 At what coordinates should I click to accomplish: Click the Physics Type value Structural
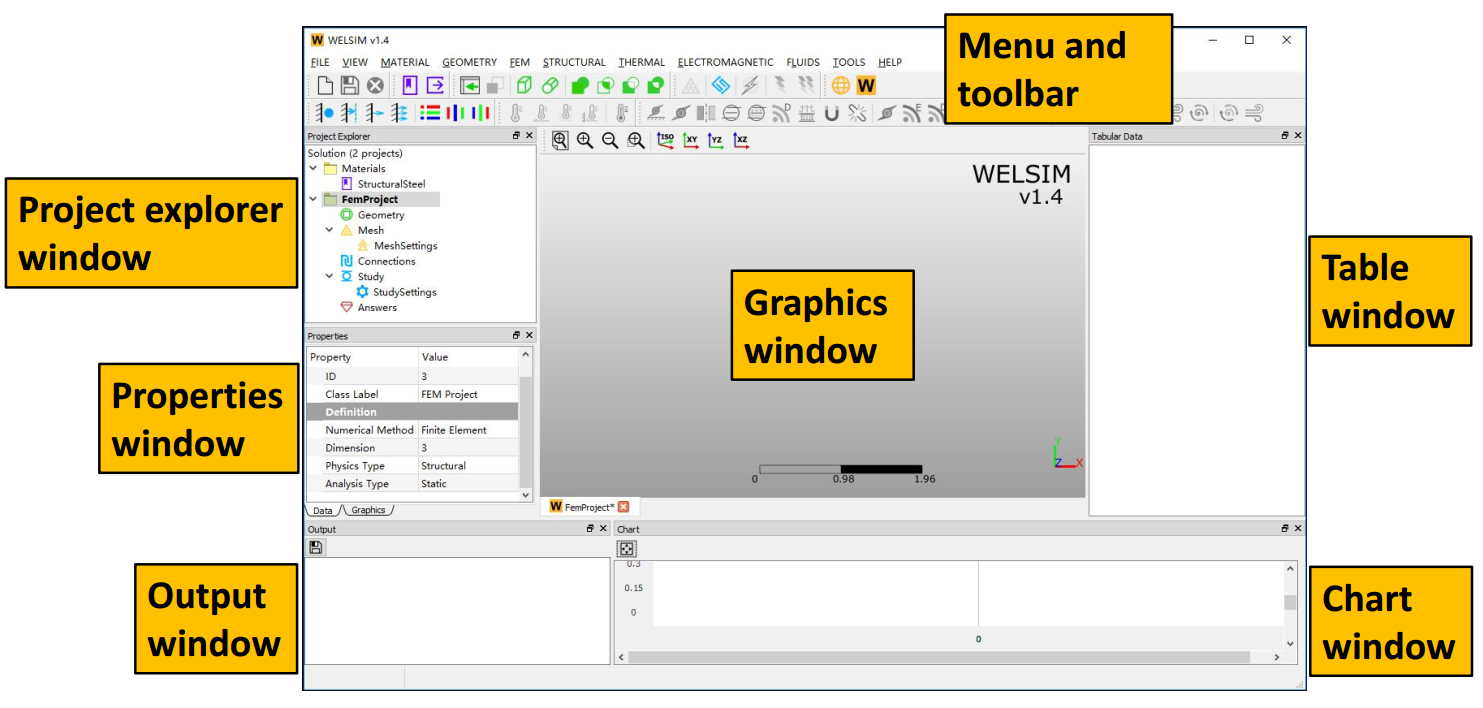point(443,466)
